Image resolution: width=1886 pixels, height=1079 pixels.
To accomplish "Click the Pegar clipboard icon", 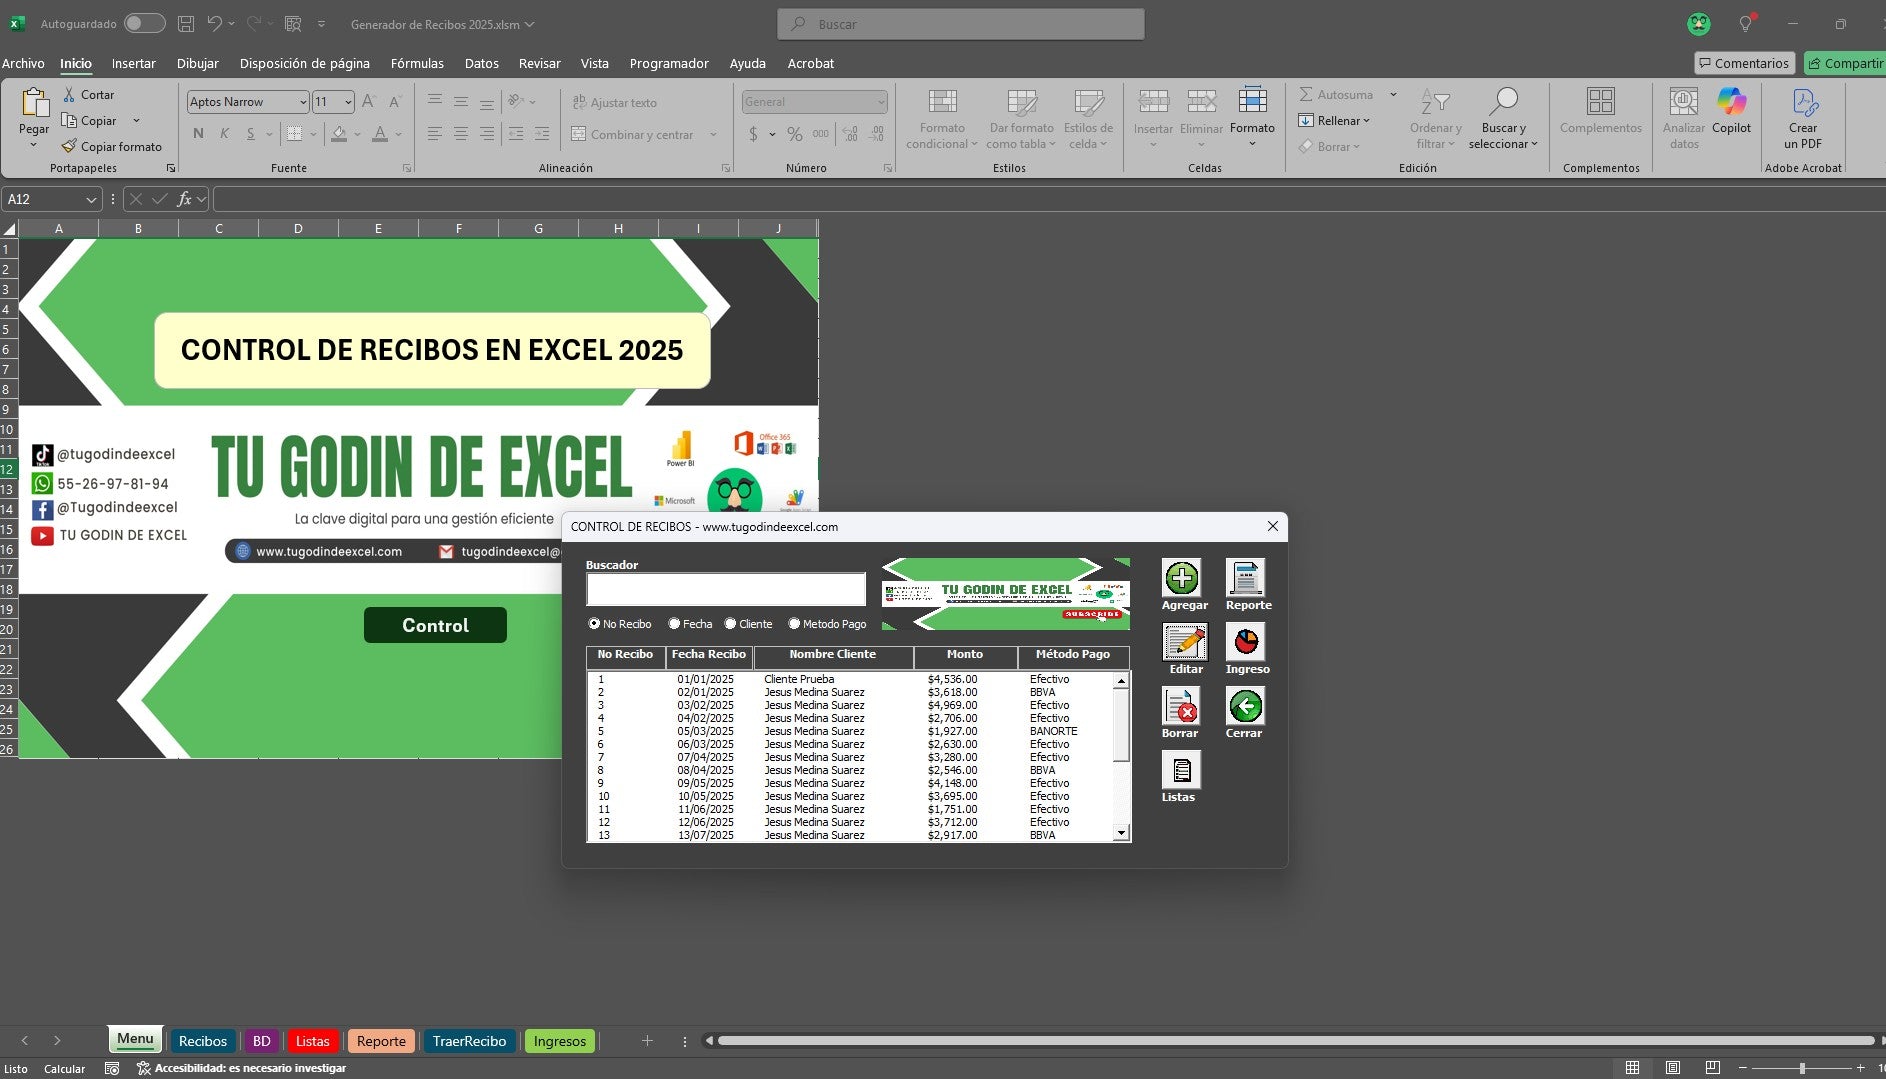I will pos(34,103).
